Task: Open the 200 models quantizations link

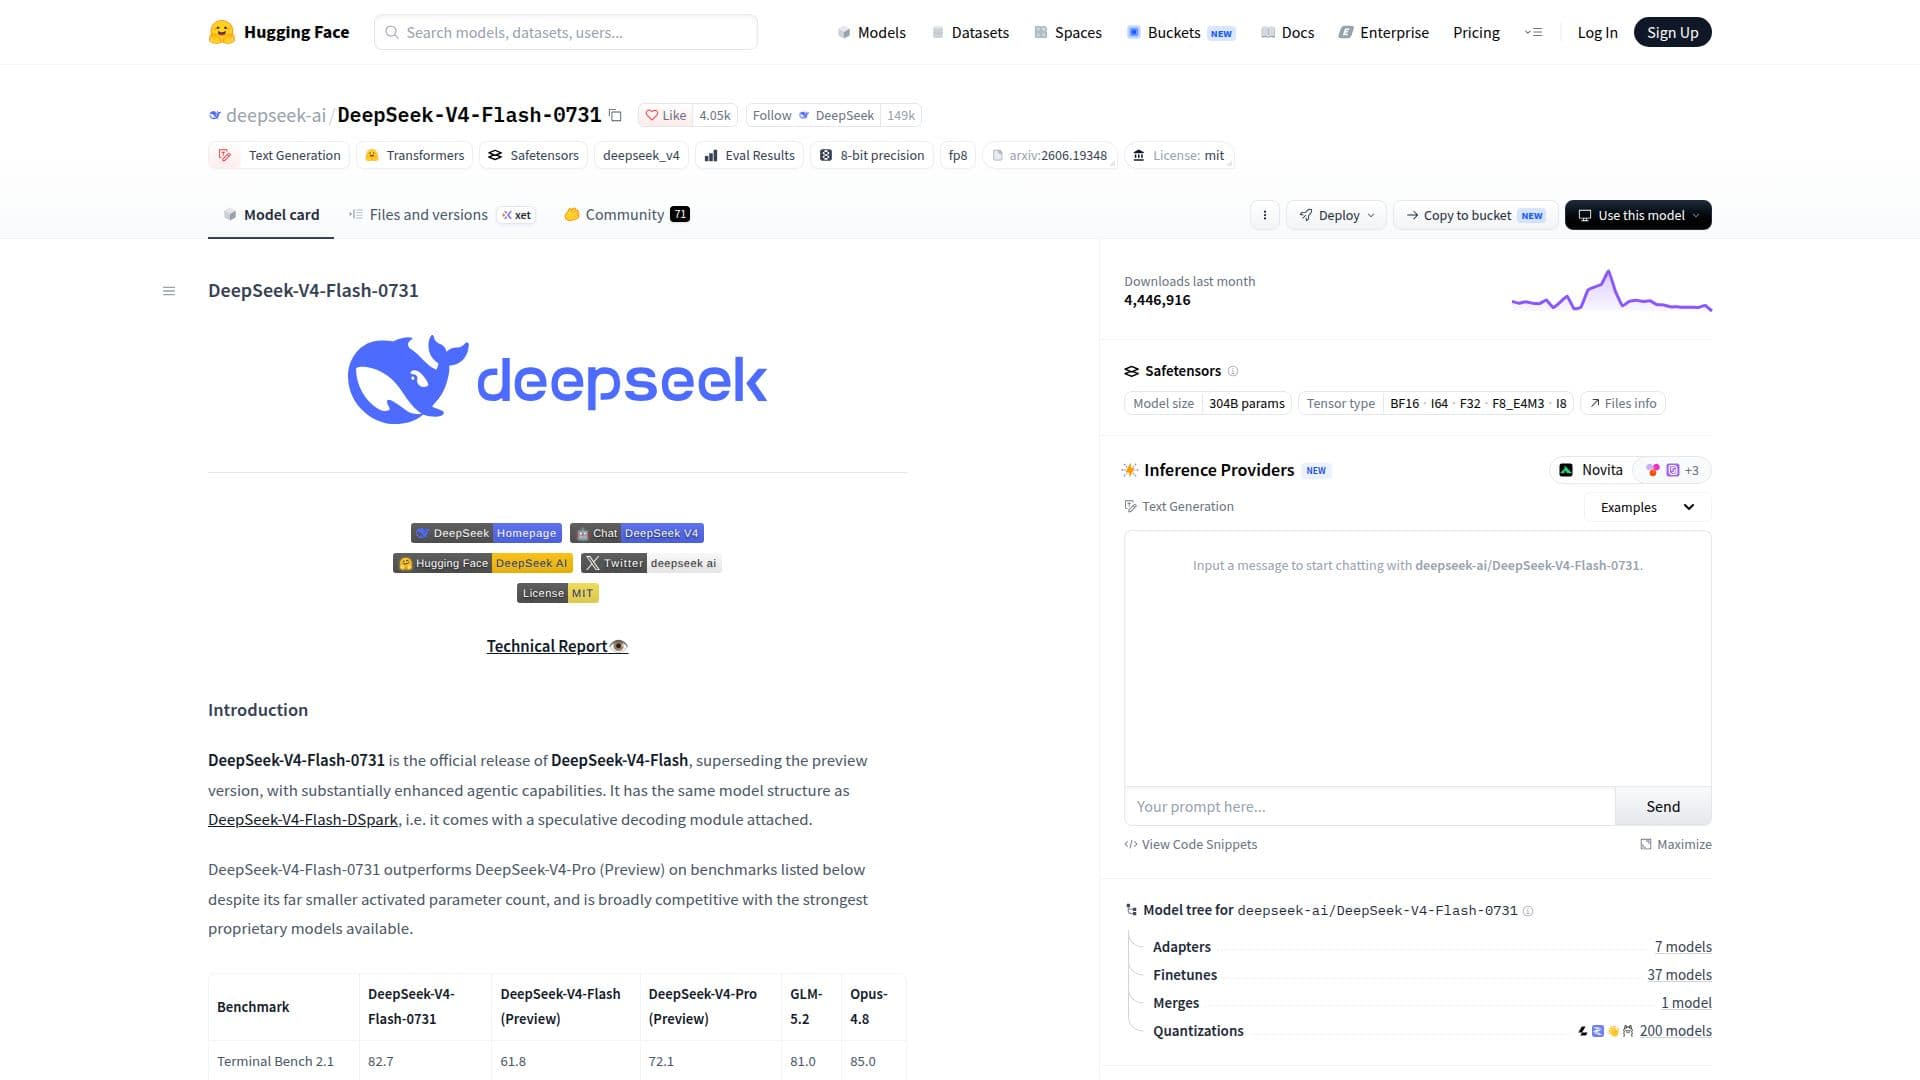Action: 1675,1031
